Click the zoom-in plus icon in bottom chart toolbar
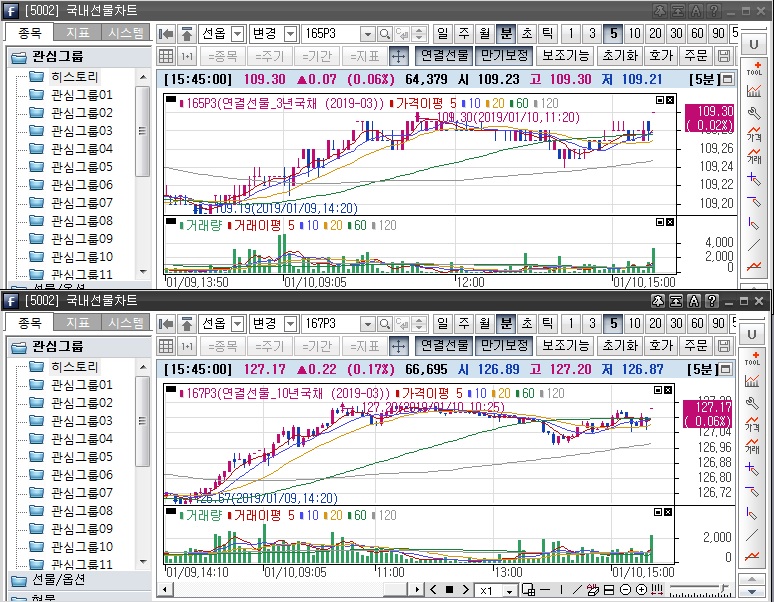The height and width of the screenshot is (602, 774). point(641,589)
